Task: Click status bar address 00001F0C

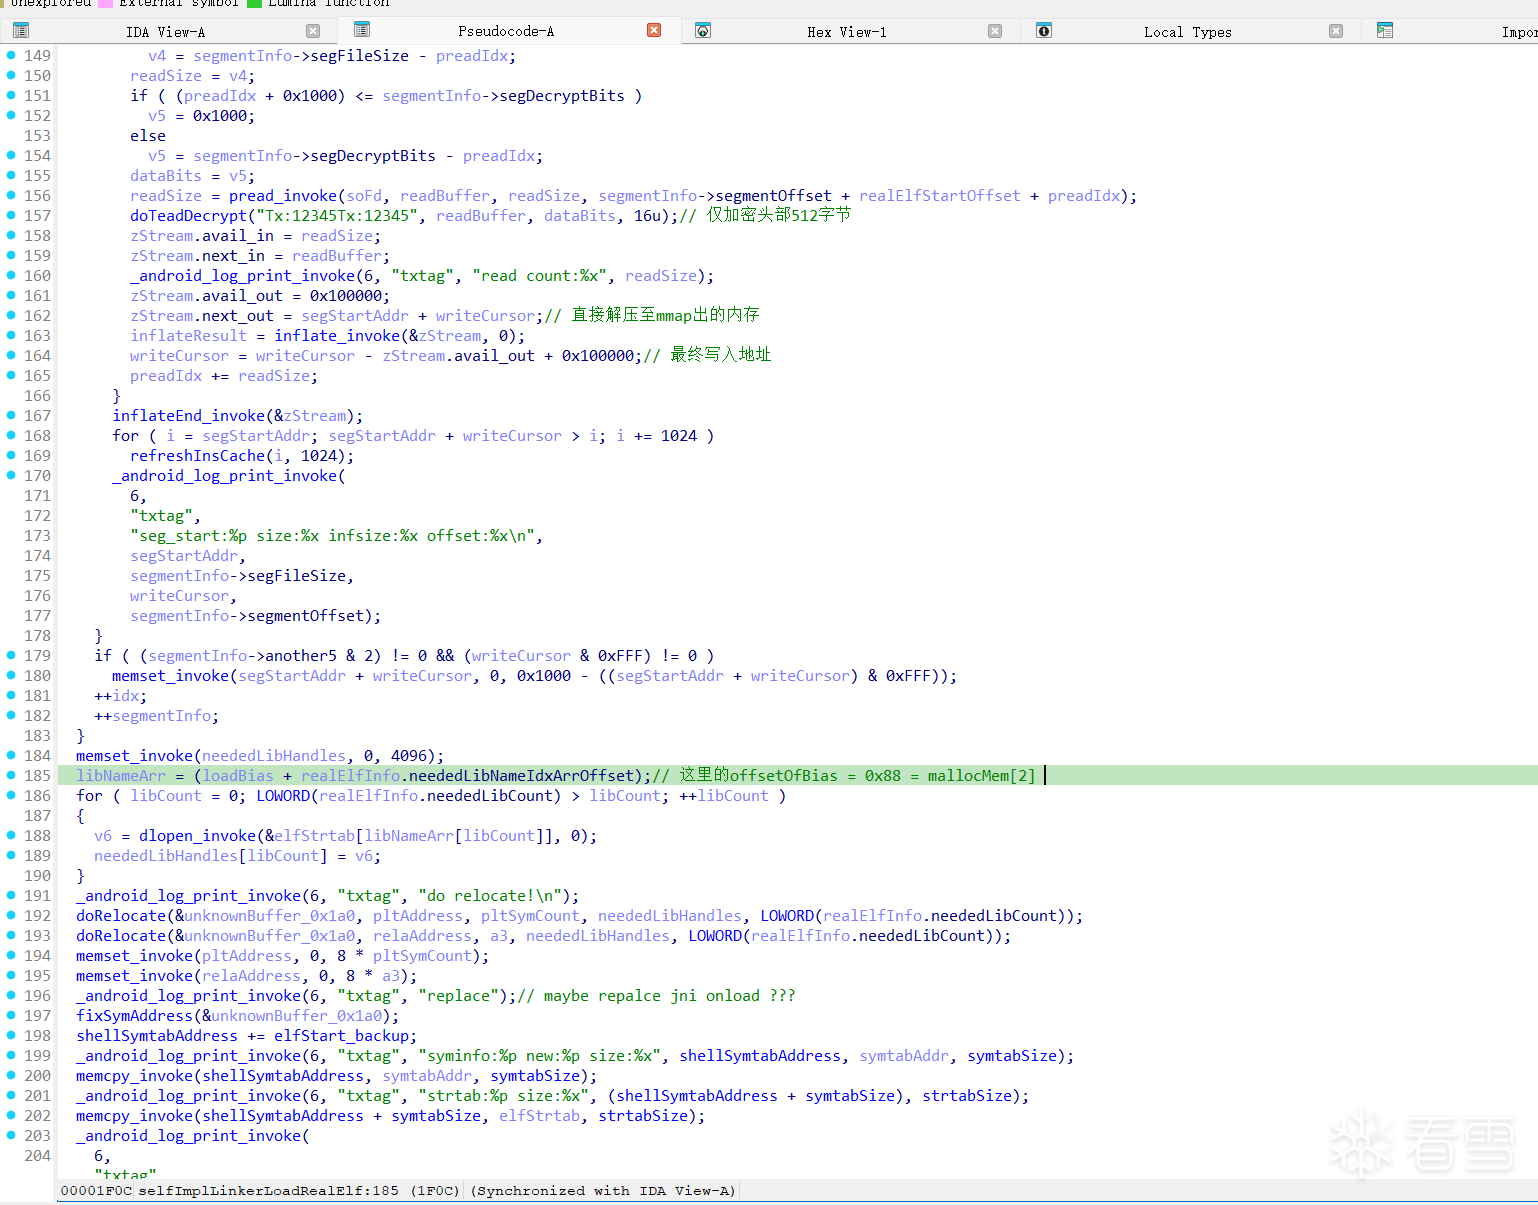Action: [97, 1191]
